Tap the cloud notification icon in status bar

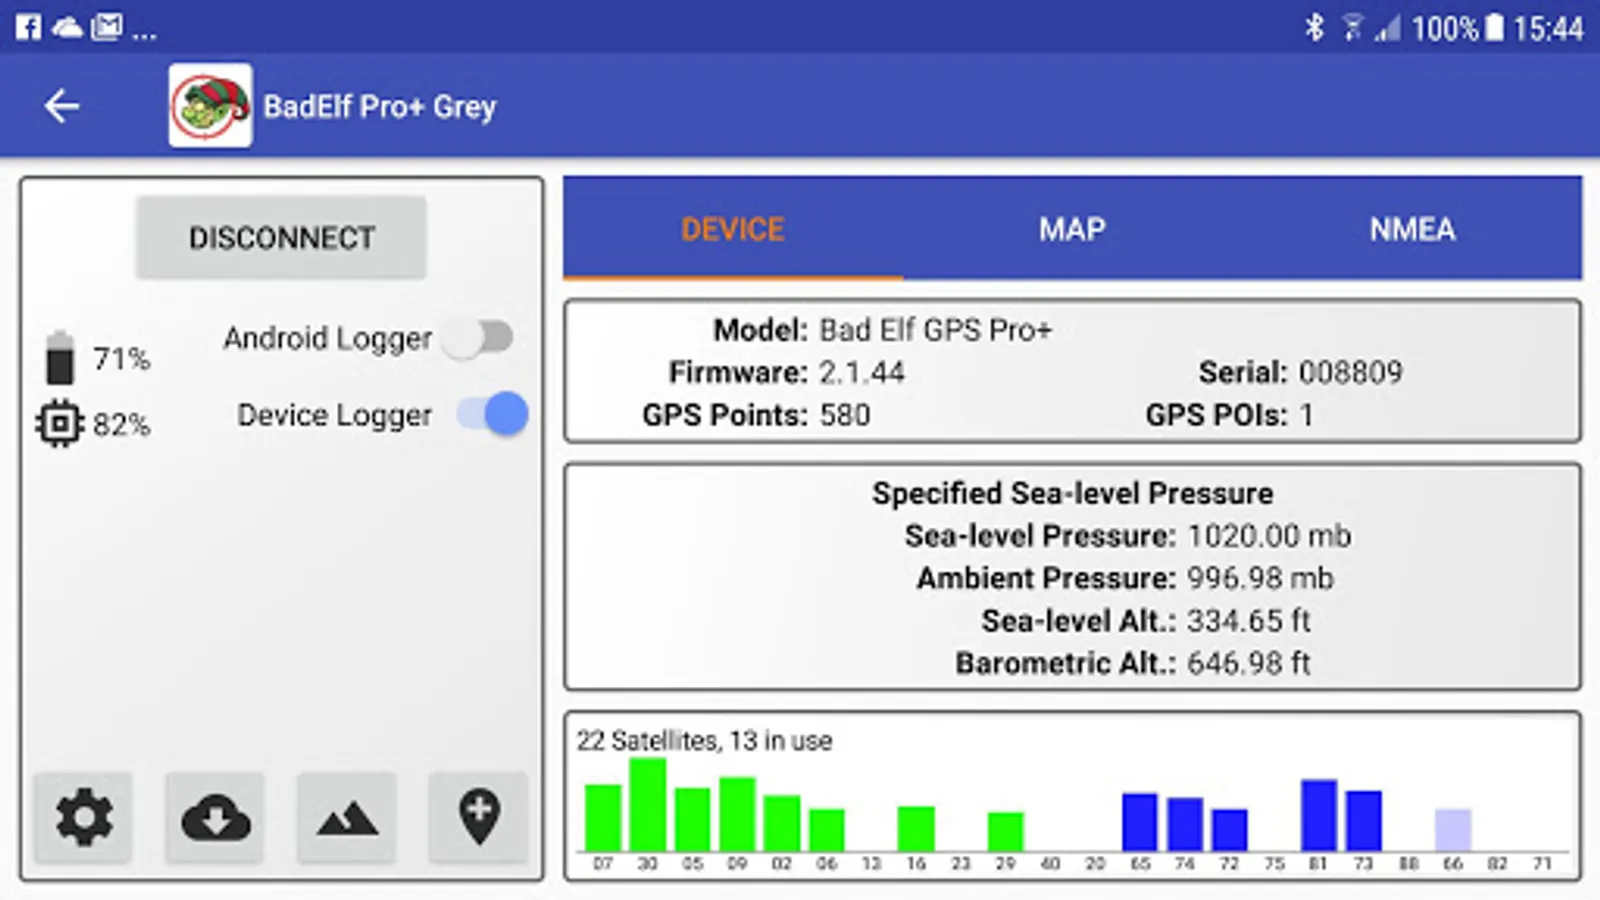[67, 27]
